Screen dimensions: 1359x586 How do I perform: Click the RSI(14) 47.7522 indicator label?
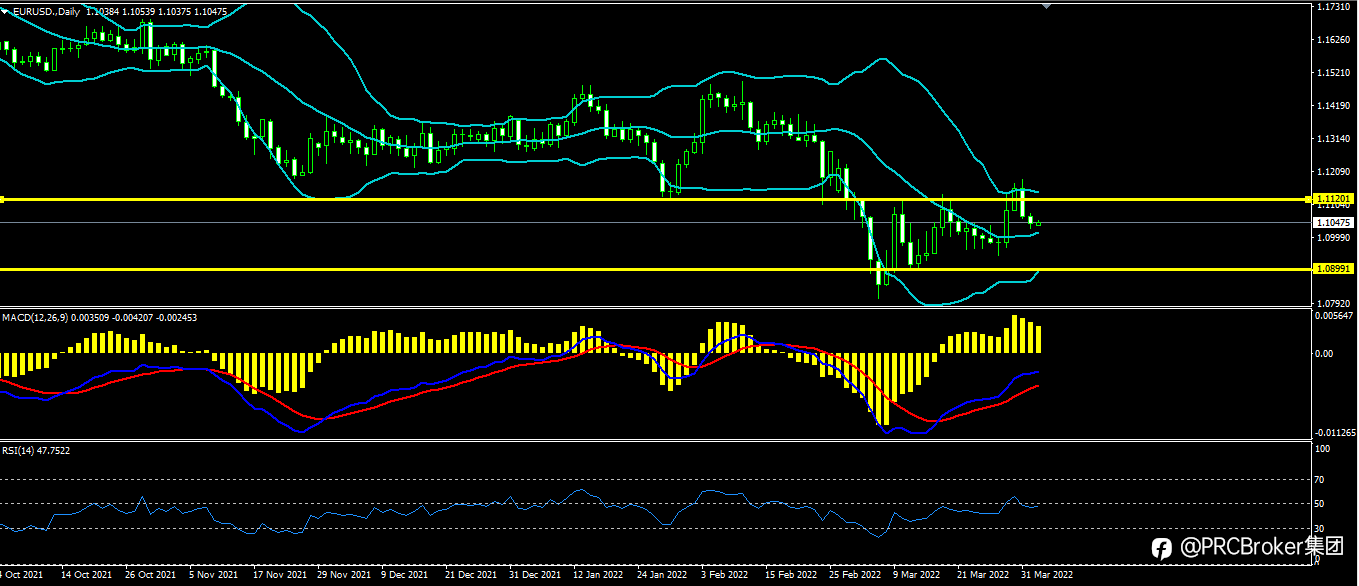coord(36,451)
